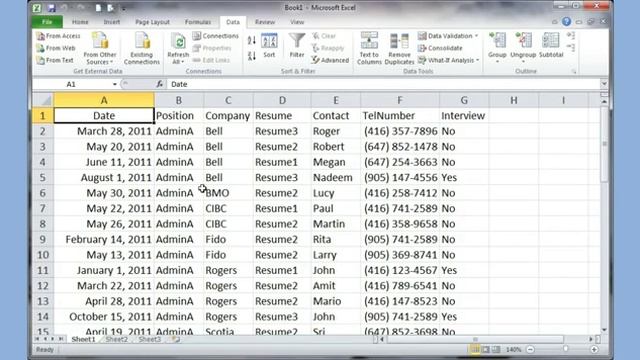Screen dimensions: 640x360
Task: Open workbook Connections
Action: (216, 36)
